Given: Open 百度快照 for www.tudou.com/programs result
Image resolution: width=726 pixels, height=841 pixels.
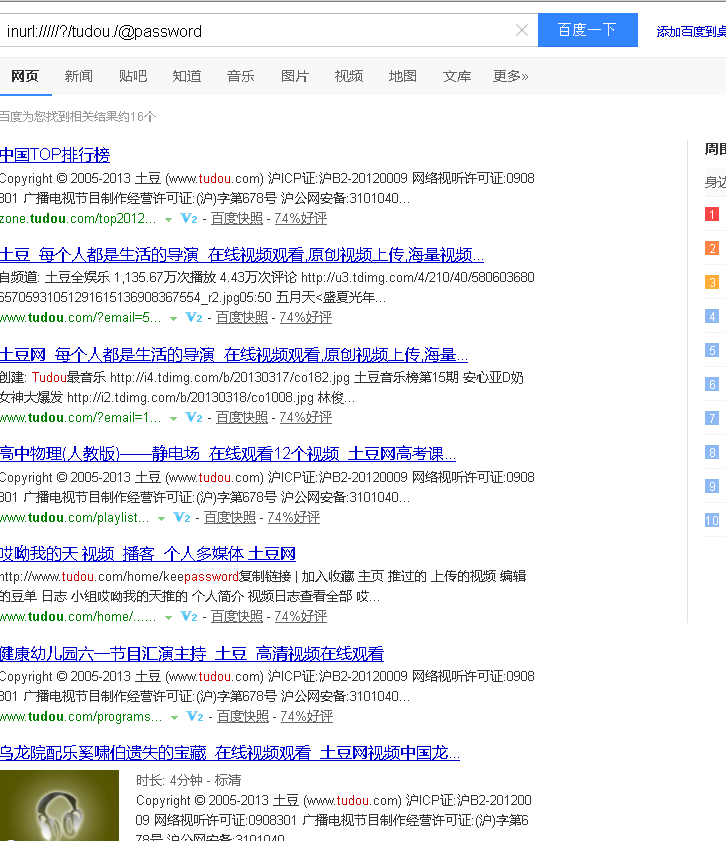Looking at the screenshot, I should tap(243, 717).
